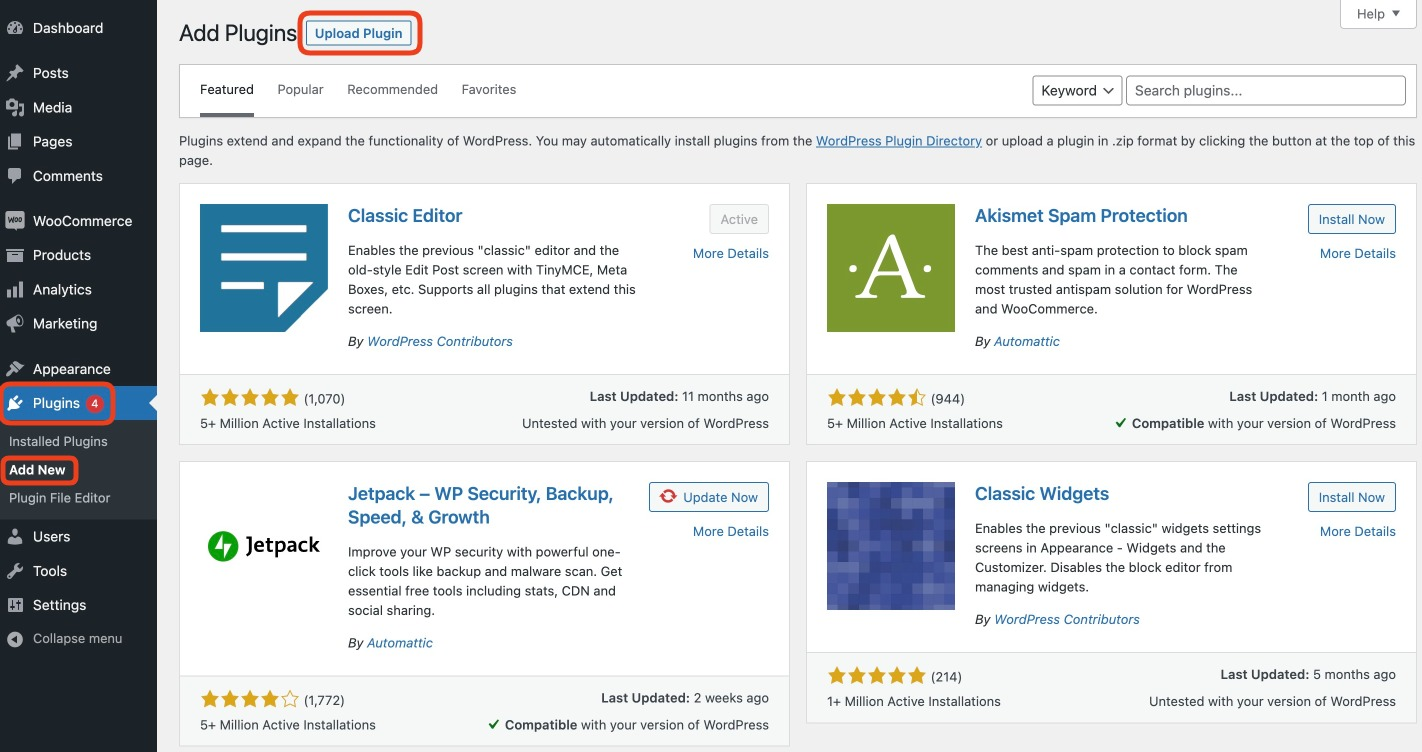Click the Tools wrench icon

[15, 571]
